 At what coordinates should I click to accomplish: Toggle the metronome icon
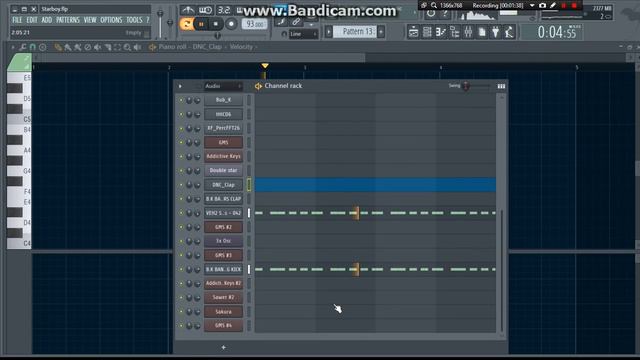click(188, 10)
